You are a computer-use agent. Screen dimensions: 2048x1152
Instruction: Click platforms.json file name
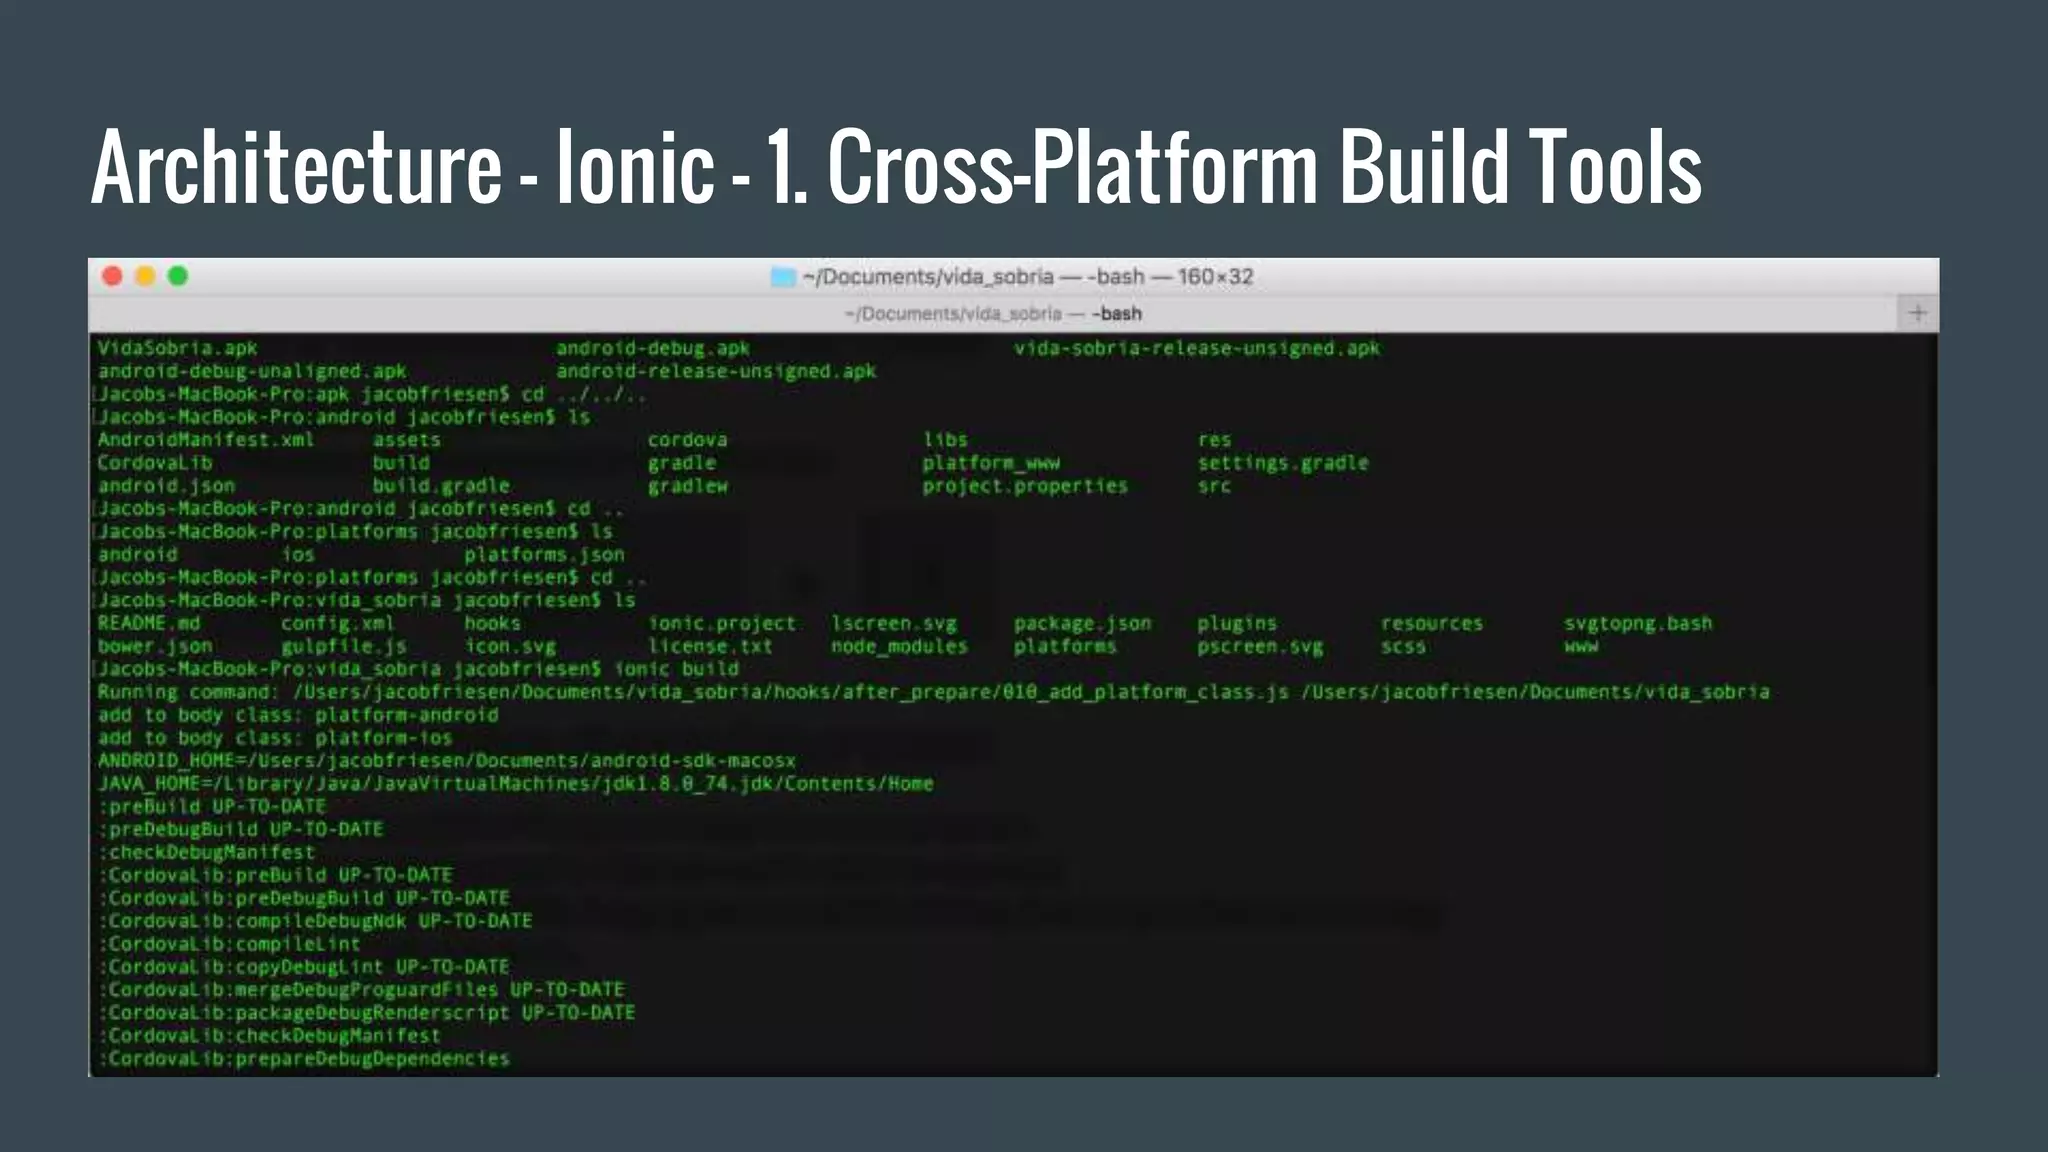coord(544,555)
